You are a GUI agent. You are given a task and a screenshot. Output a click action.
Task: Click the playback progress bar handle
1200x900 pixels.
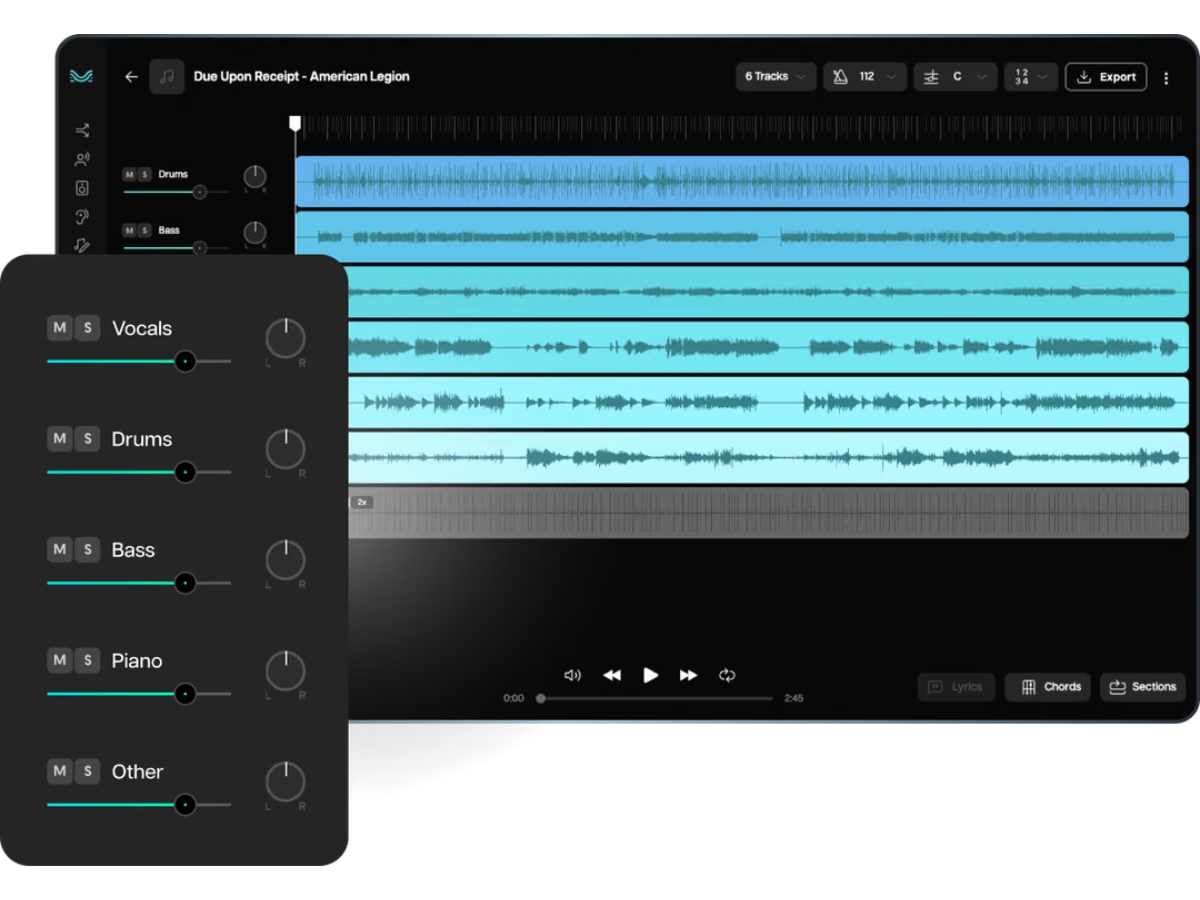click(541, 698)
